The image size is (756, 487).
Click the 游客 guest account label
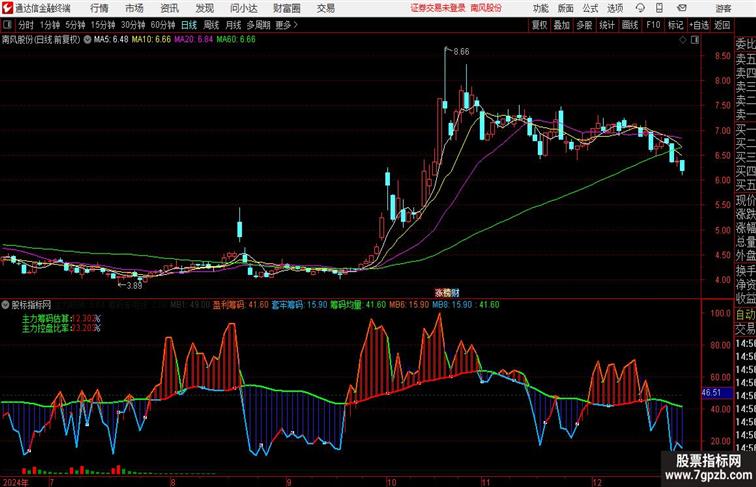(x=723, y=8)
